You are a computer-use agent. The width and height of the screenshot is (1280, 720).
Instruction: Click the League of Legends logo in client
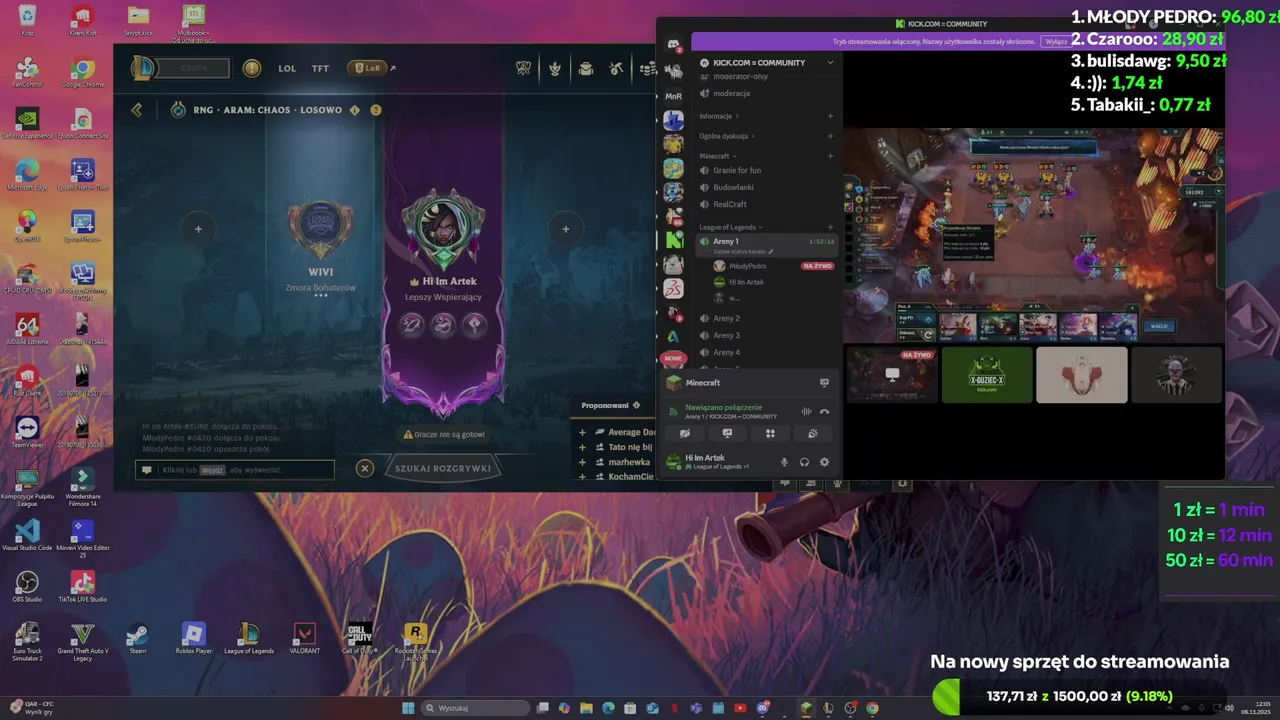coord(144,68)
